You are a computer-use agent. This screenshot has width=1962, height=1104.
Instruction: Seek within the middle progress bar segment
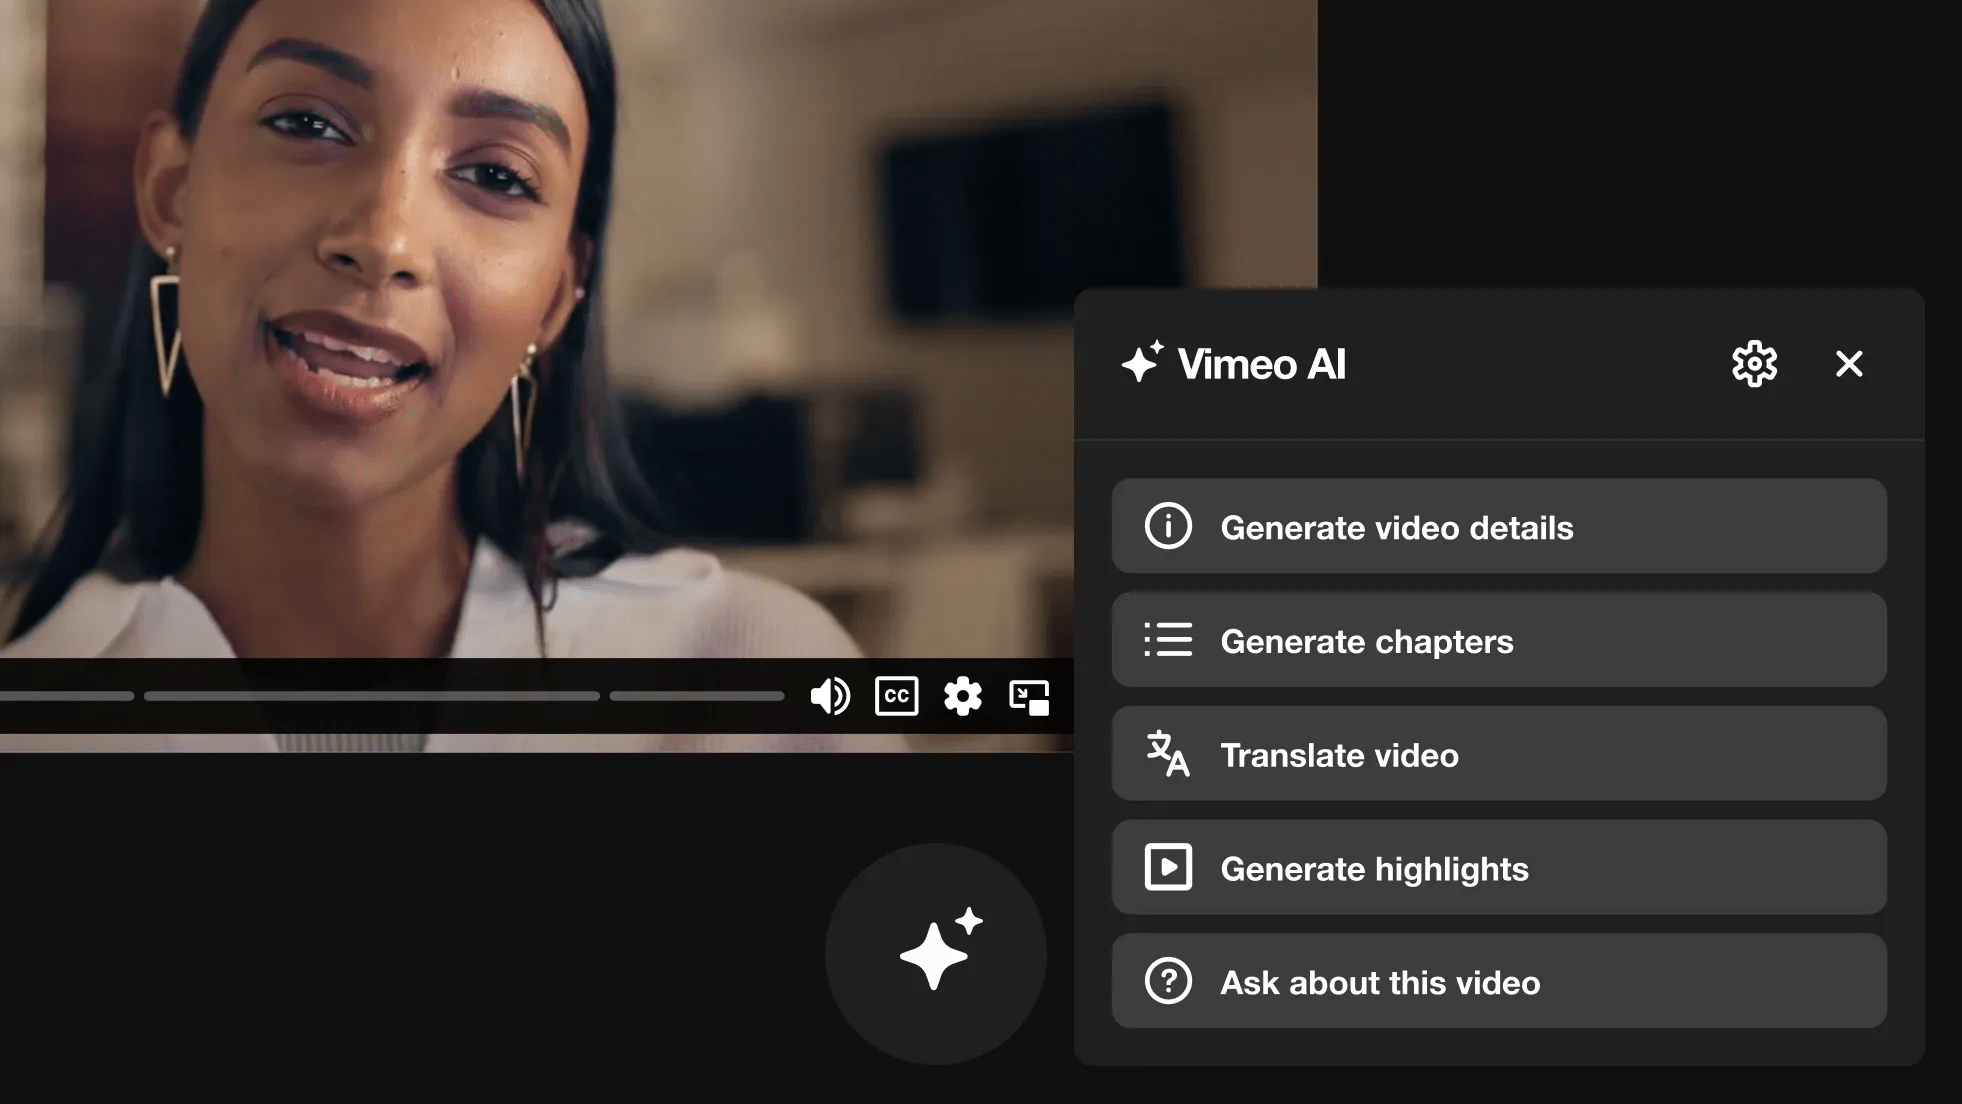click(x=371, y=696)
